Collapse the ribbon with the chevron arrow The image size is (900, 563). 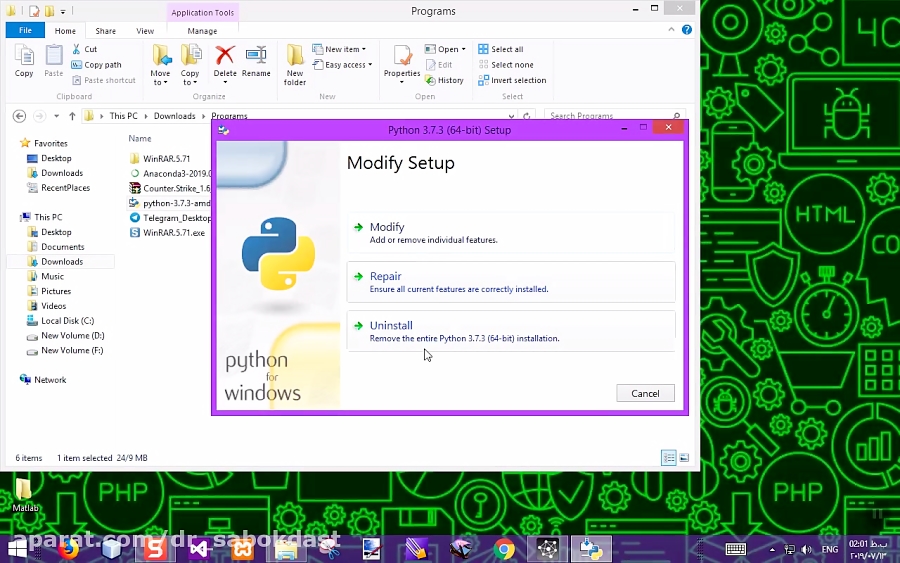coord(671,30)
